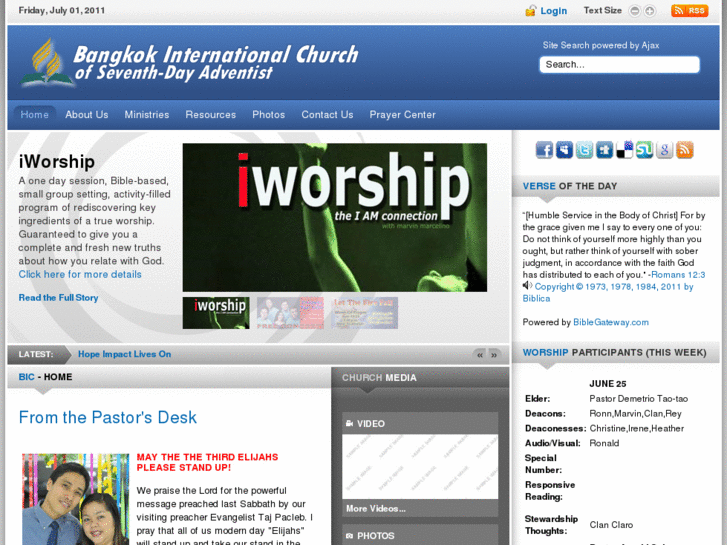Open the Photos menu item
This screenshot has width=727, height=545.
pyautogui.click(x=268, y=115)
